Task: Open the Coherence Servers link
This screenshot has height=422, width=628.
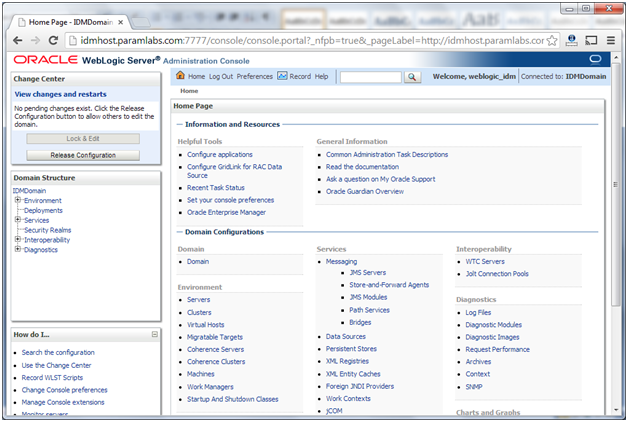Action: [x=215, y=350]
